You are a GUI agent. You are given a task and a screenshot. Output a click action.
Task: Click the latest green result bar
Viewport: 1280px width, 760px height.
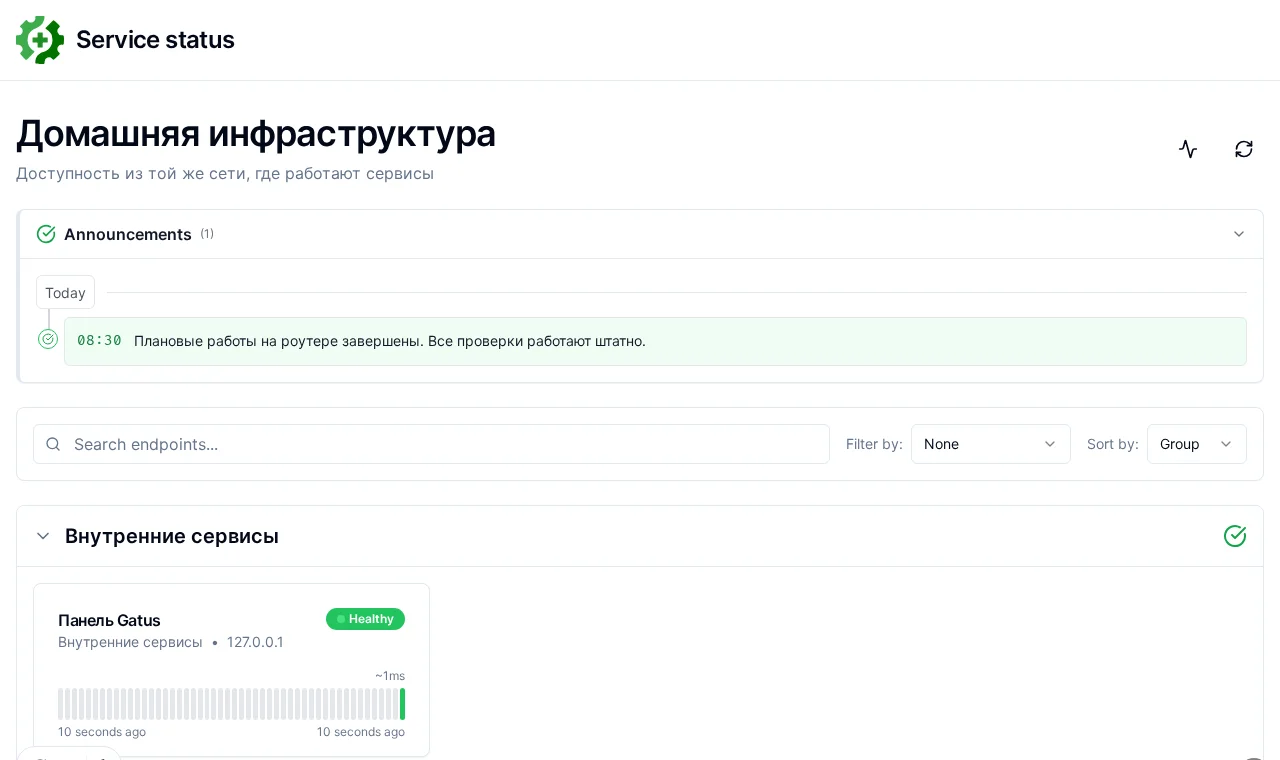pyautogui.click(x=402, y=704)
